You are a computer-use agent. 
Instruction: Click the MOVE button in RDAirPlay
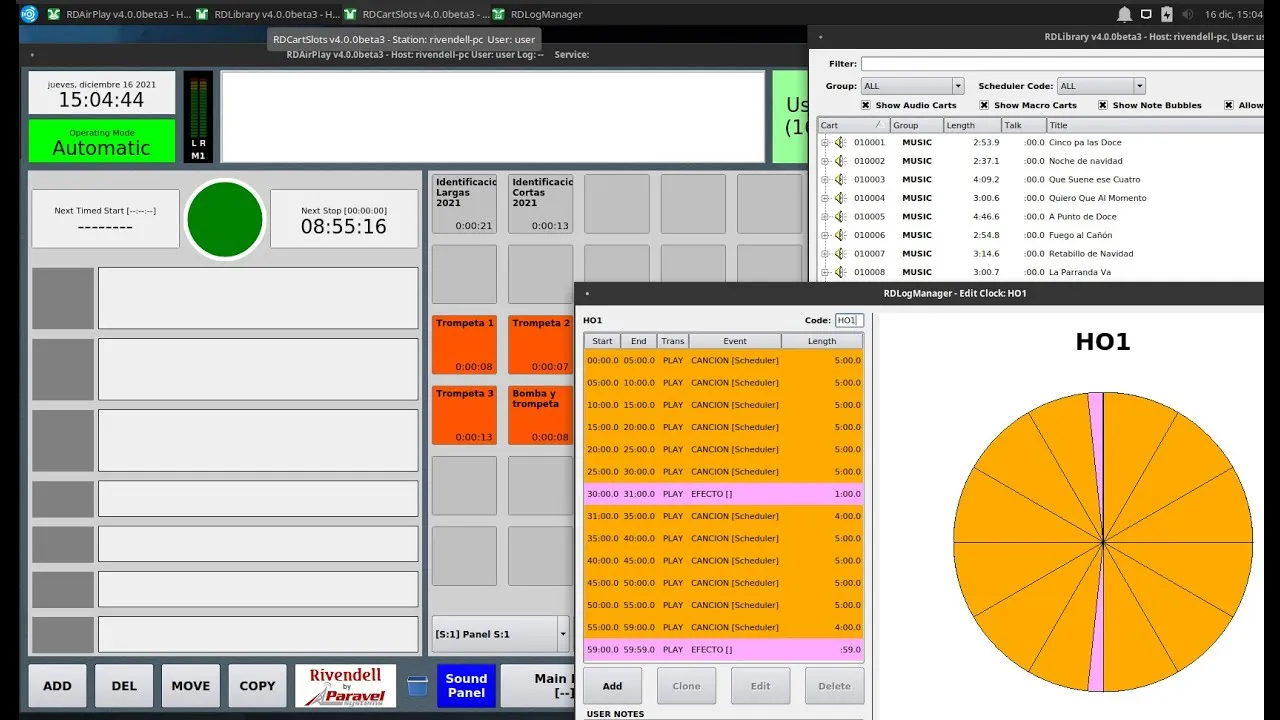pyautogui.click(x=190, y=686)
